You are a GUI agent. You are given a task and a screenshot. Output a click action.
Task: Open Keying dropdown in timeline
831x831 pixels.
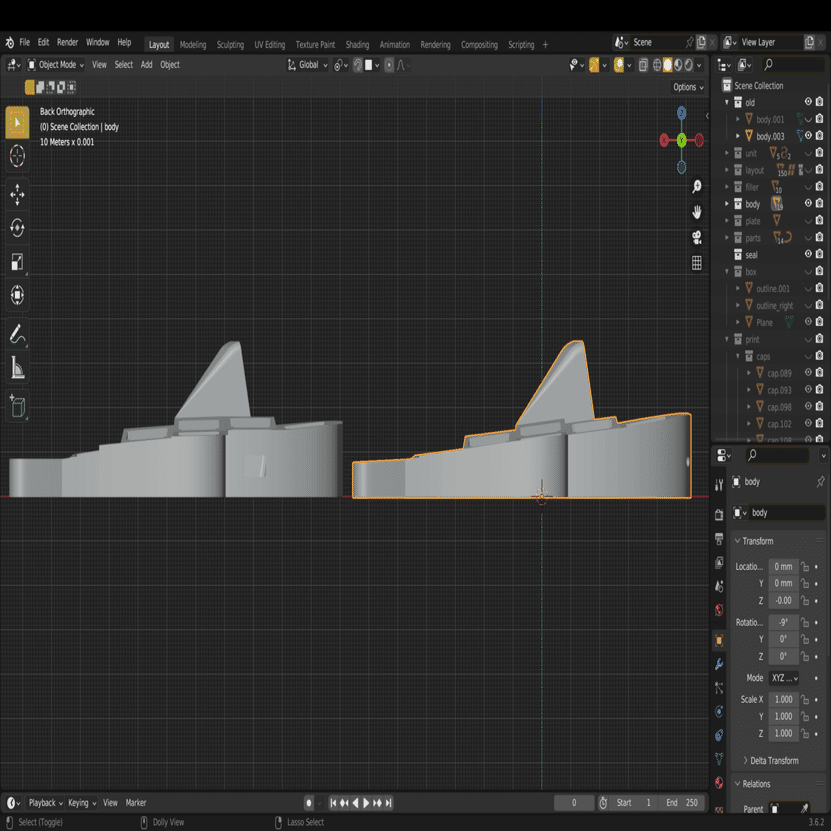(82, 803)
